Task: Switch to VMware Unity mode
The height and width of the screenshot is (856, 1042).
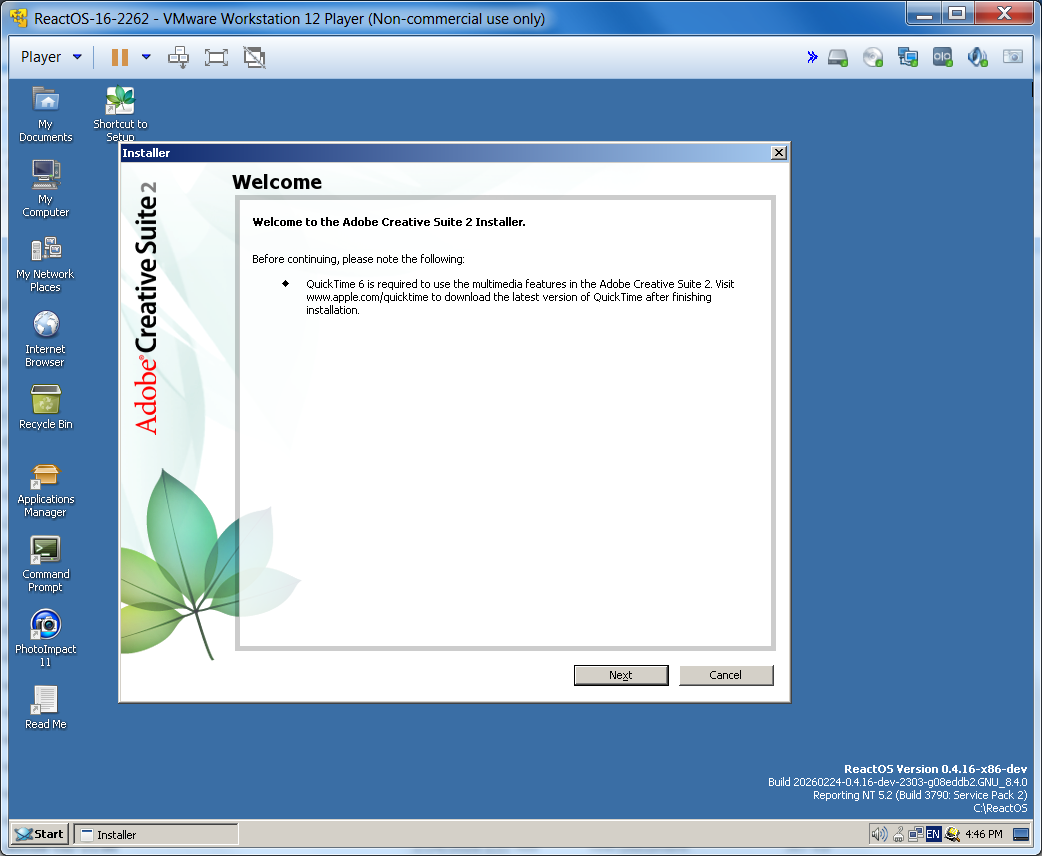Action: coord(255,57)
